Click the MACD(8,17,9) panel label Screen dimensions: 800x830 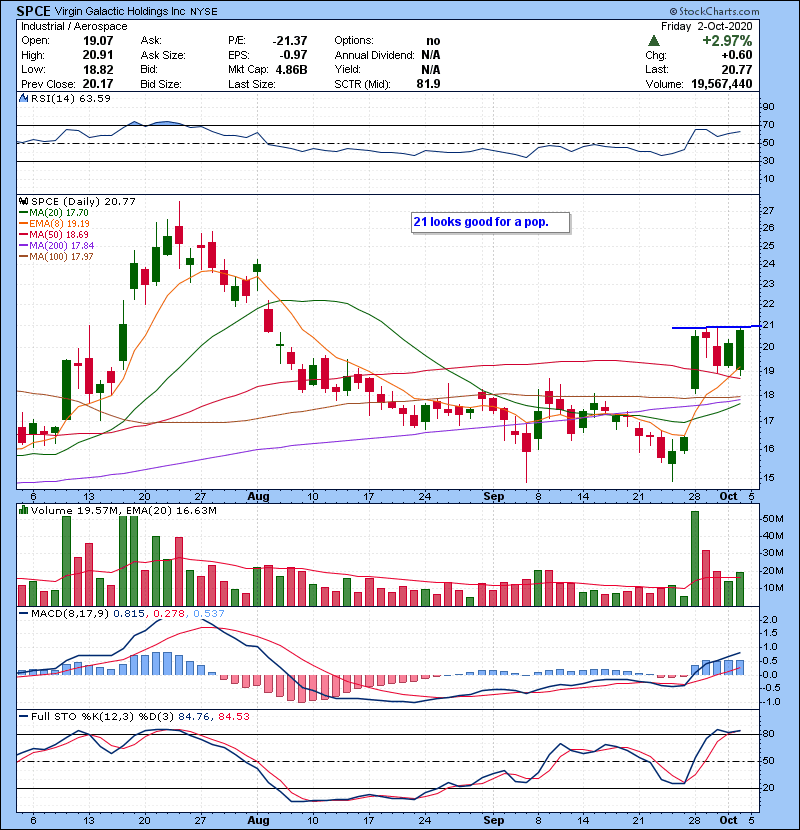pyautogui.click(x=70, y=614)
